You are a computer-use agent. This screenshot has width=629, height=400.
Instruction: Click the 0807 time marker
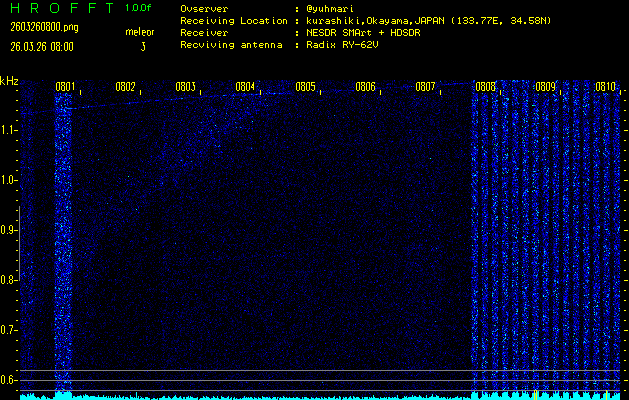[425, 87]
